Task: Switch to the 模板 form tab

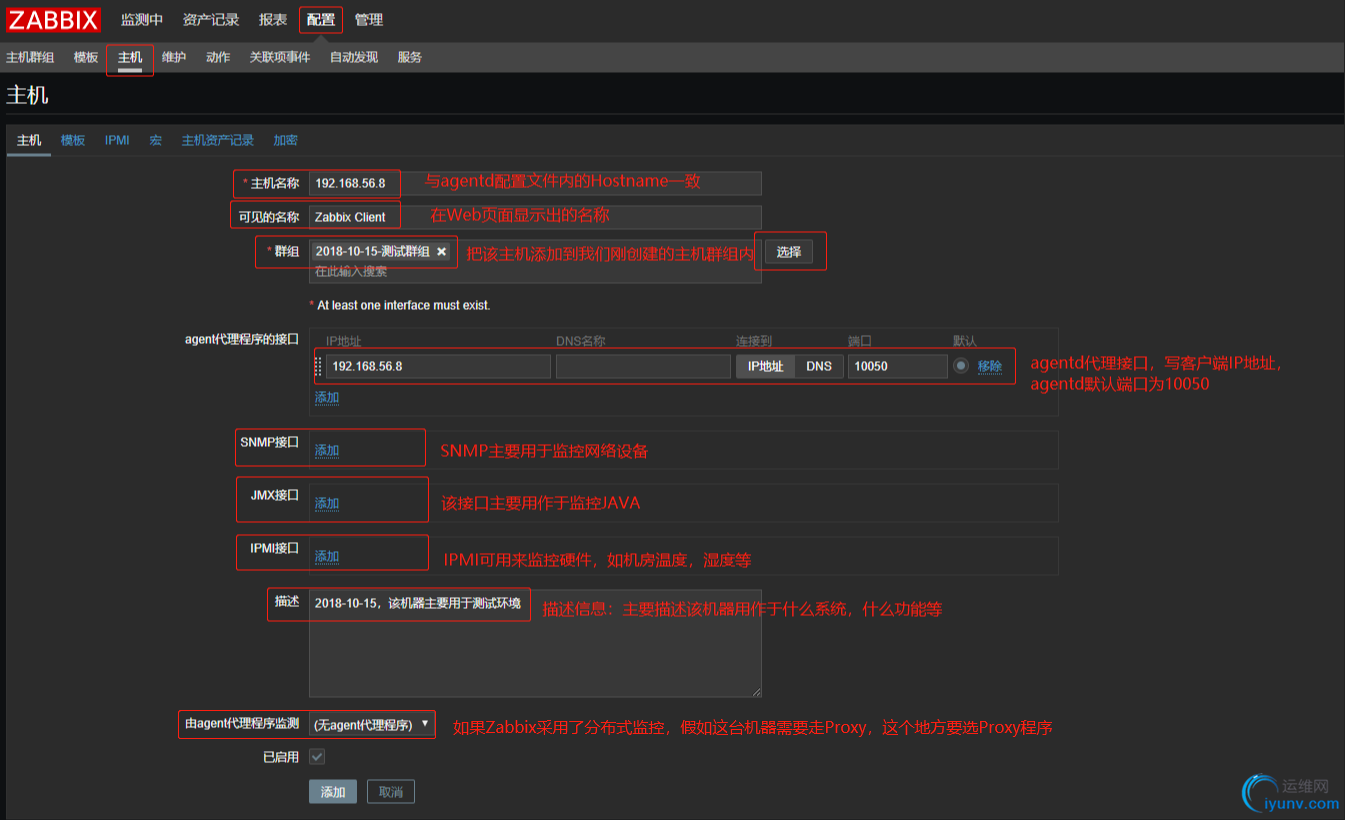Action: point(73,140)
